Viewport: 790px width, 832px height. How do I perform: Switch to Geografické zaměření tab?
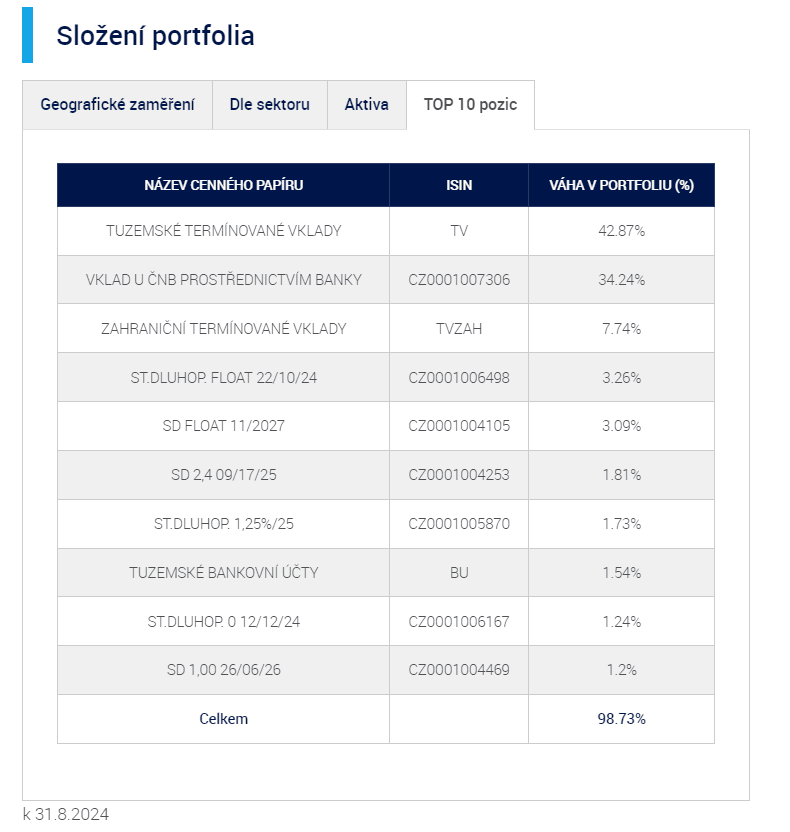point(117,105)
